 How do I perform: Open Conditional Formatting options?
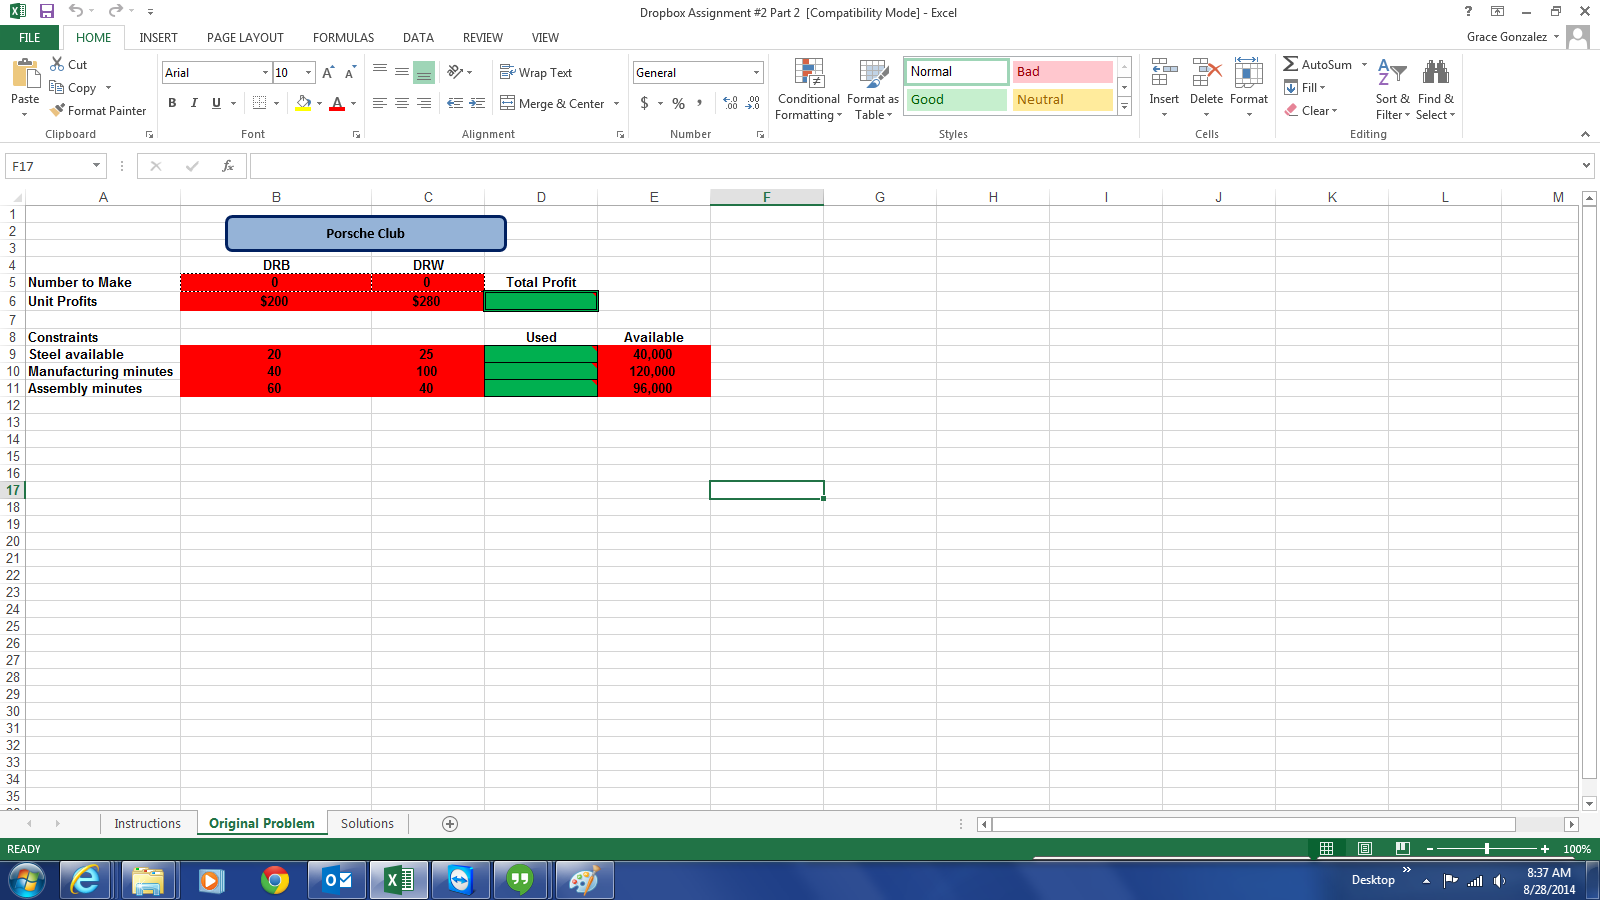pyautogui.click(x=808, y=90)
